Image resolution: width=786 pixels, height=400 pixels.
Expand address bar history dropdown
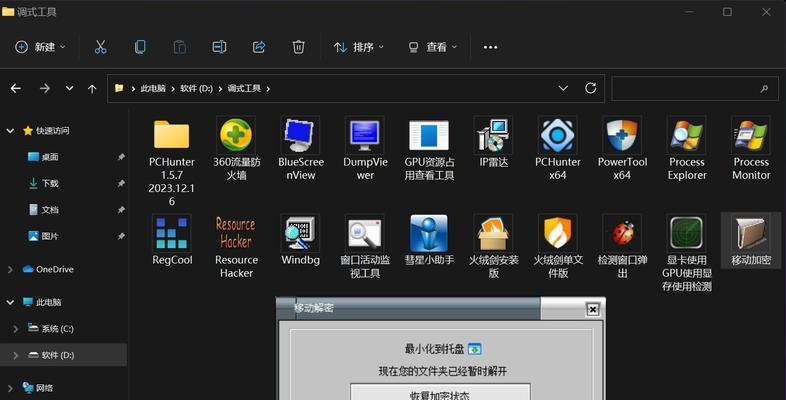tap(563, 88)
